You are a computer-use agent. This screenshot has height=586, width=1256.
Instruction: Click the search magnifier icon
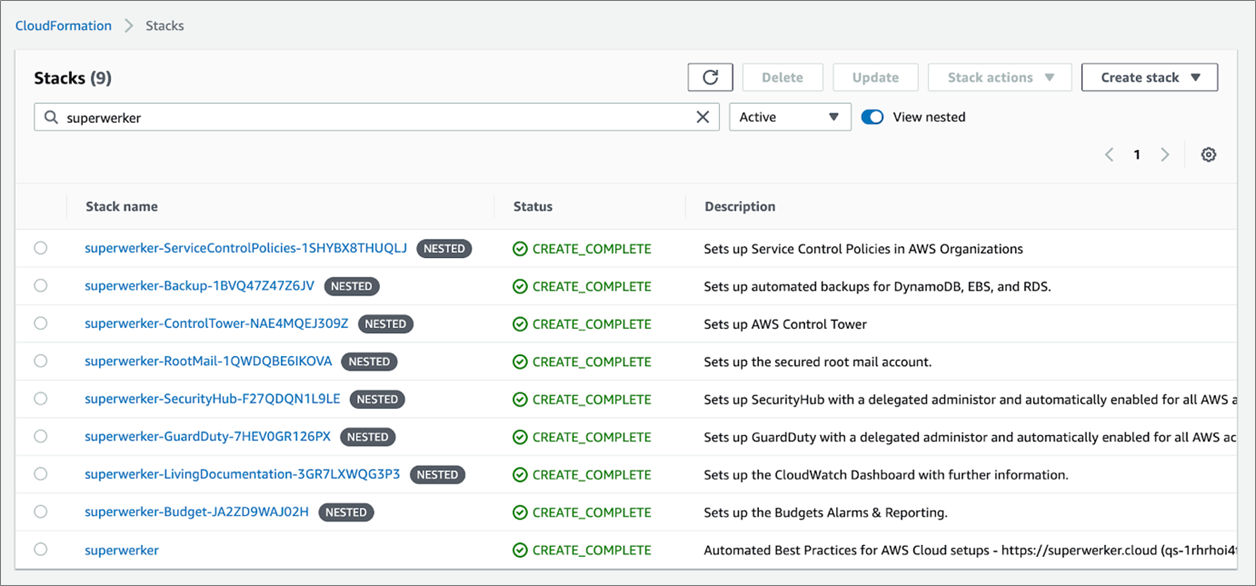coord(51,117)
